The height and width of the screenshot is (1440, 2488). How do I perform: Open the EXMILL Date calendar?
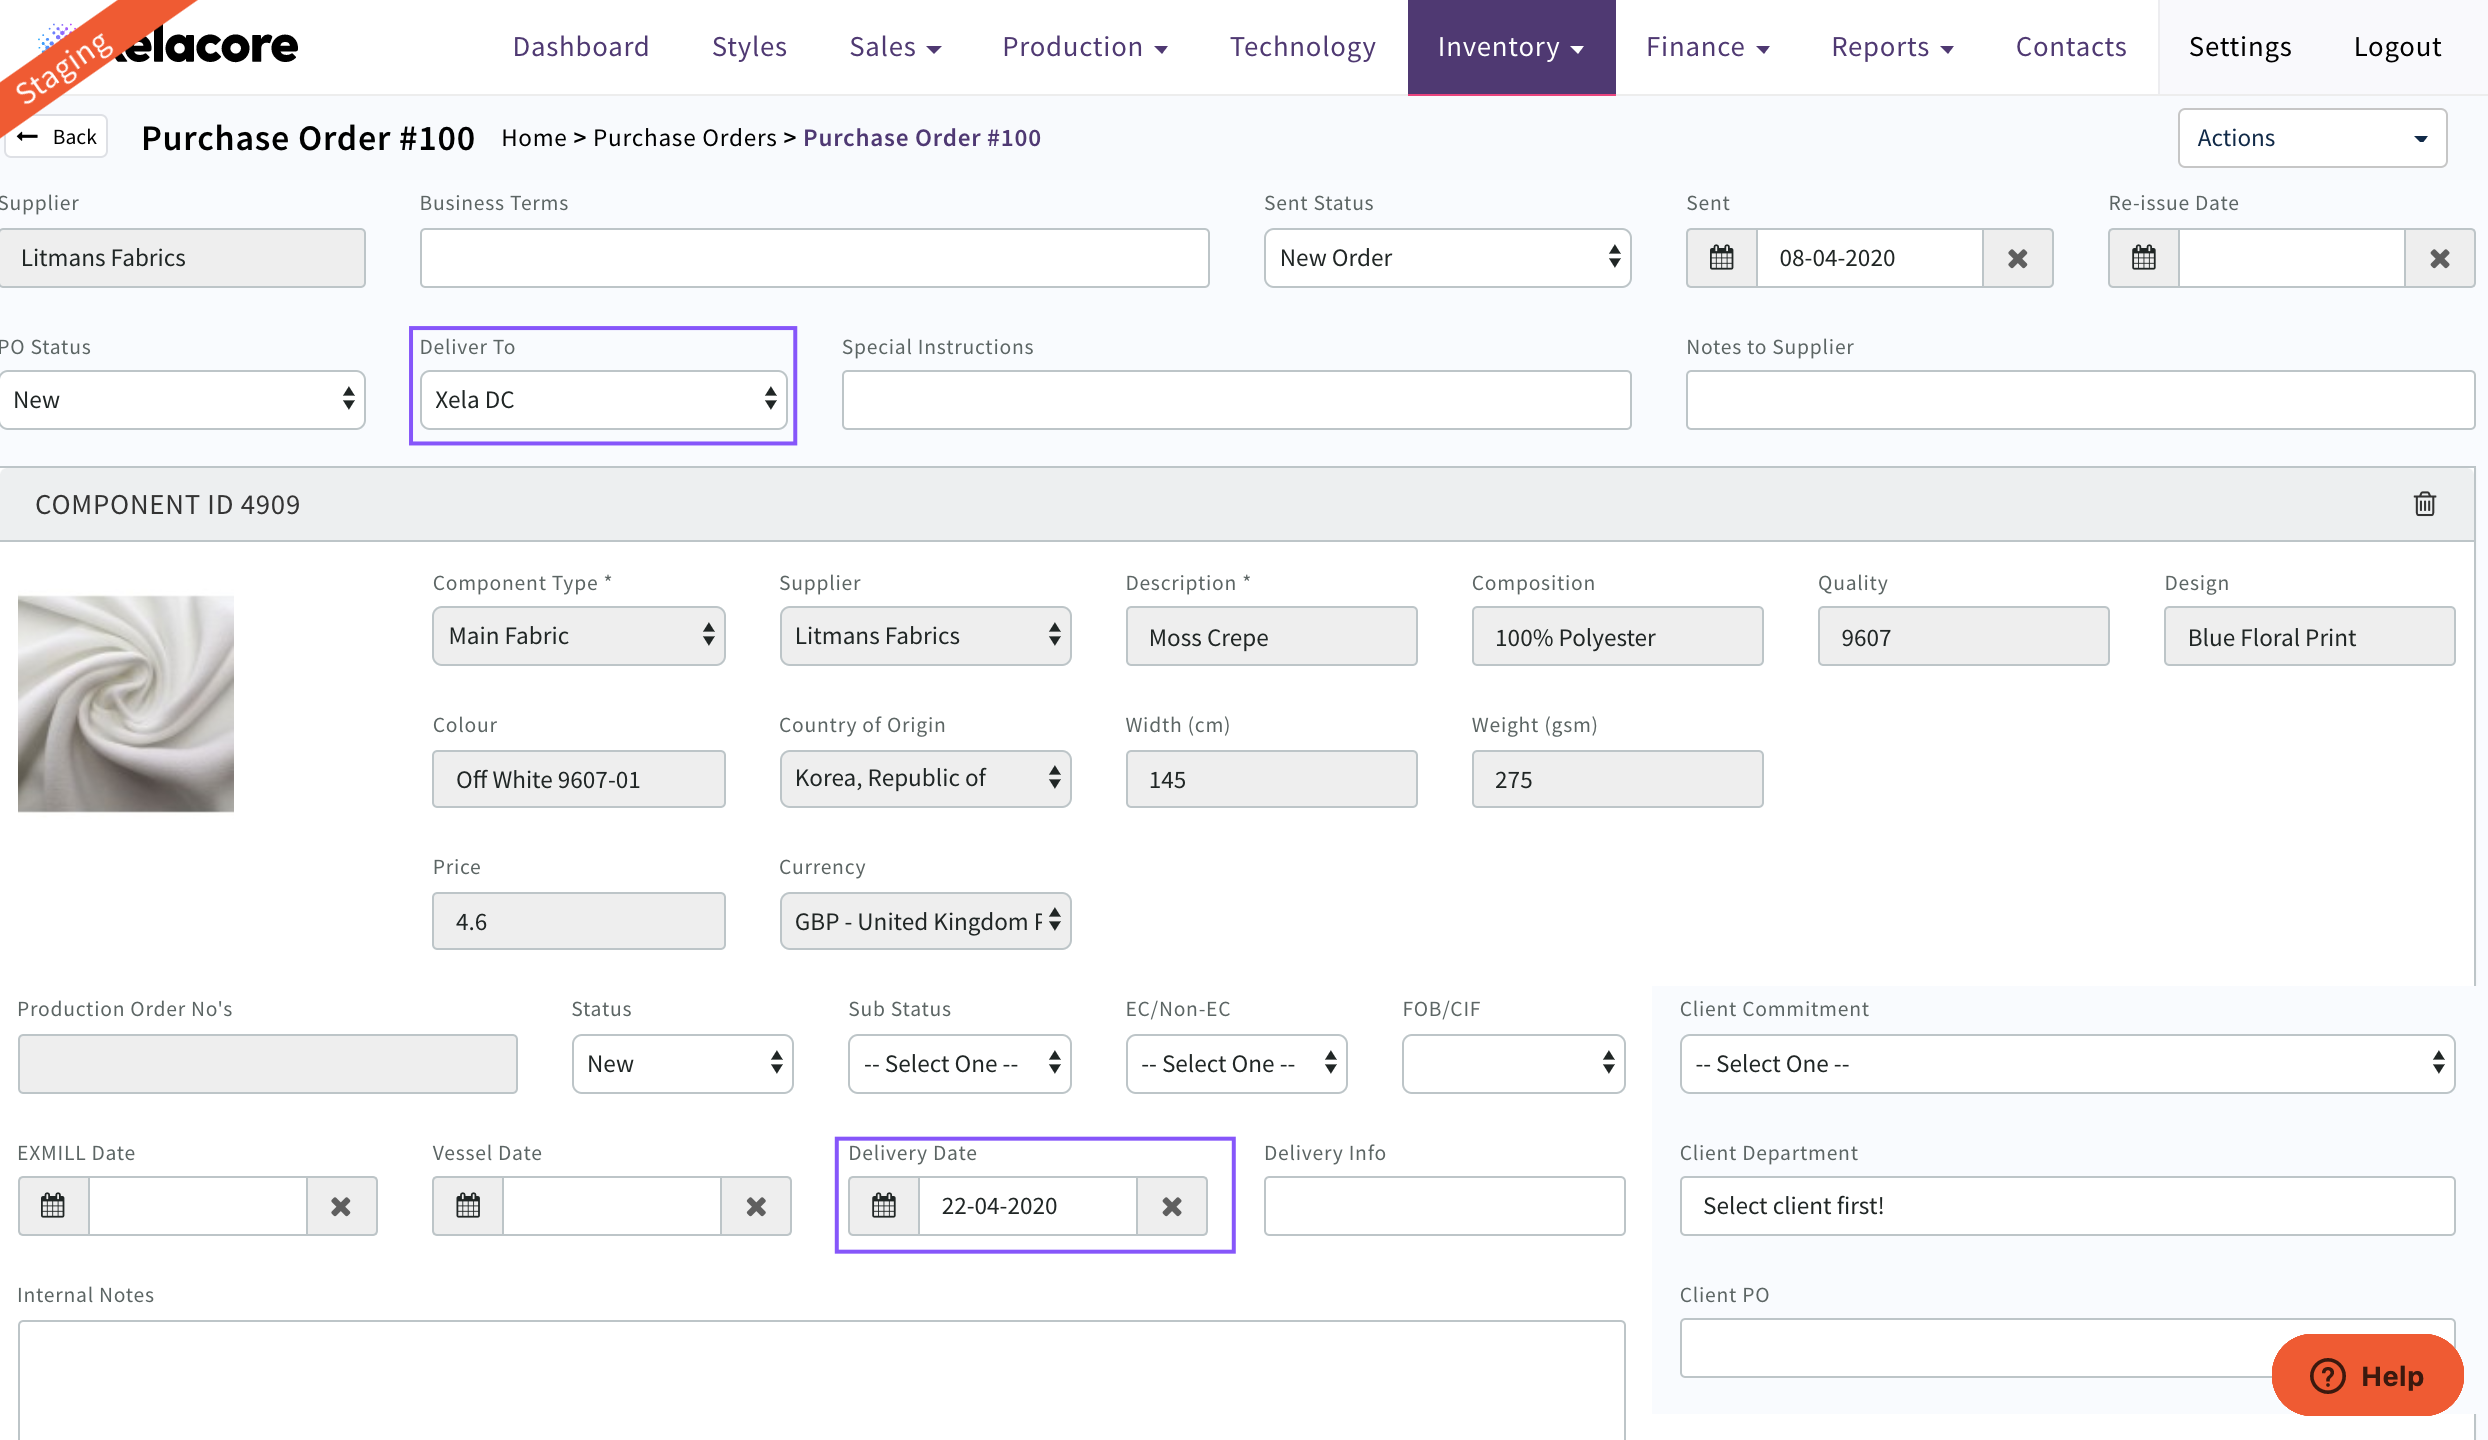(x=53, y=1206)
